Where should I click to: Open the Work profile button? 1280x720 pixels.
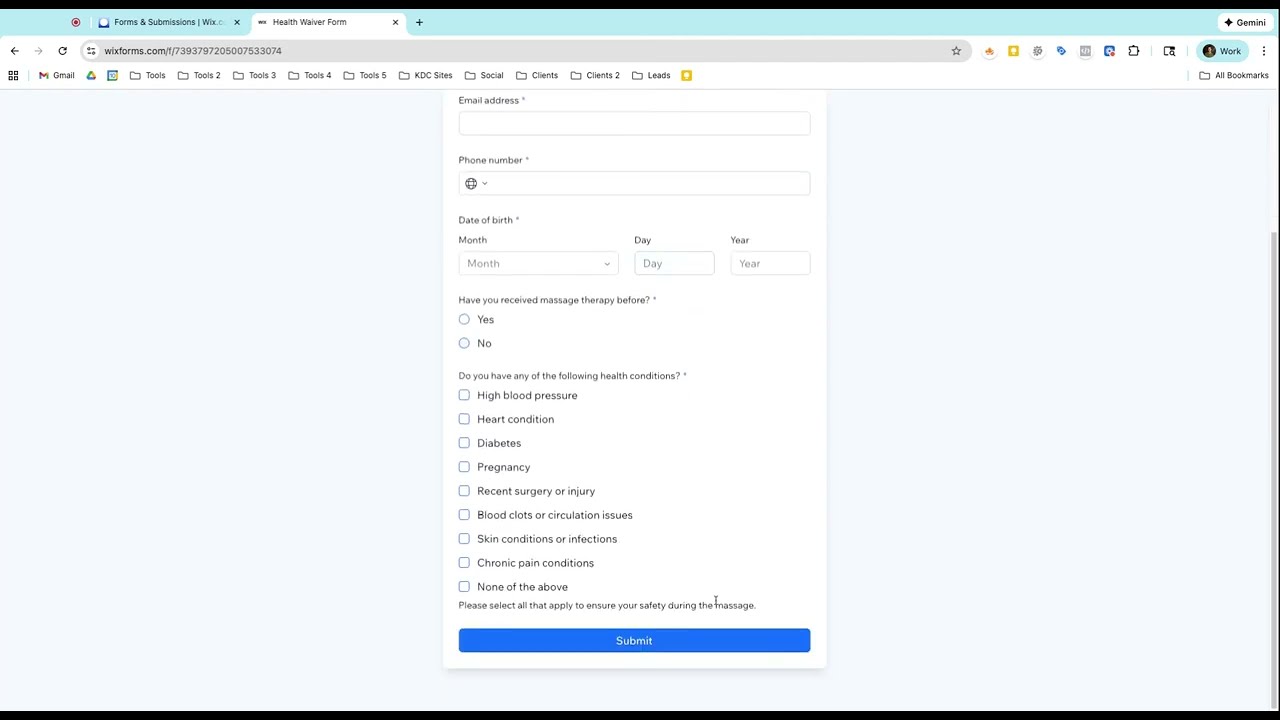coord(1222,51)
